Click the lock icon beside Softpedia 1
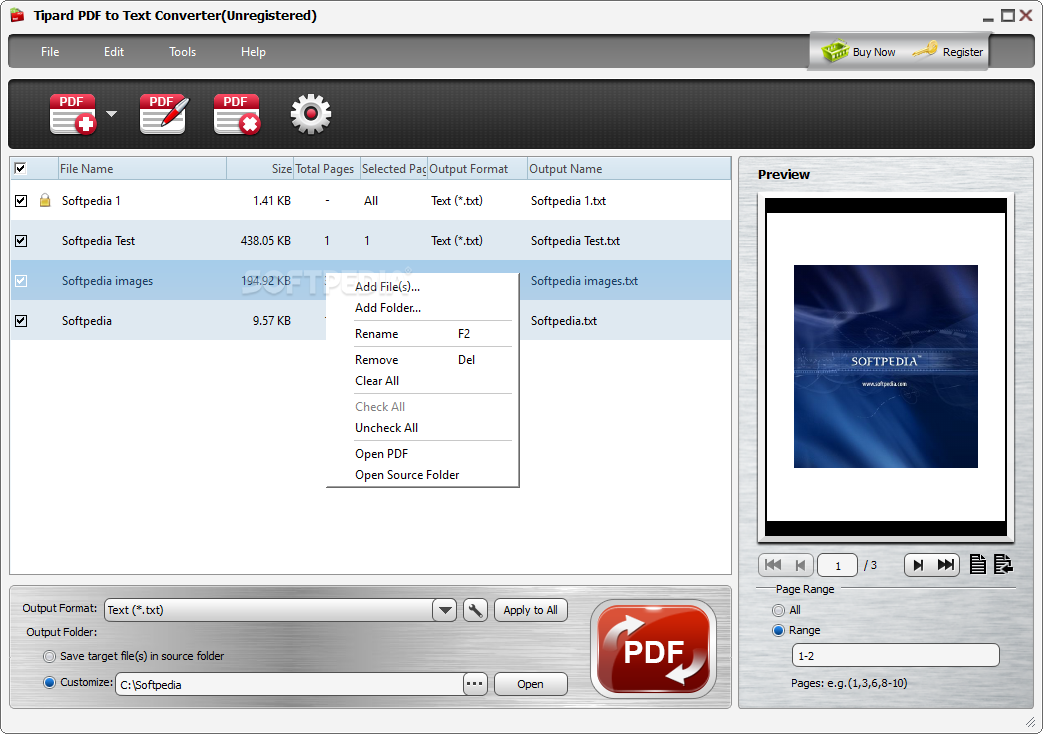This screenshot has width=1043, height=734. [45, 200]
